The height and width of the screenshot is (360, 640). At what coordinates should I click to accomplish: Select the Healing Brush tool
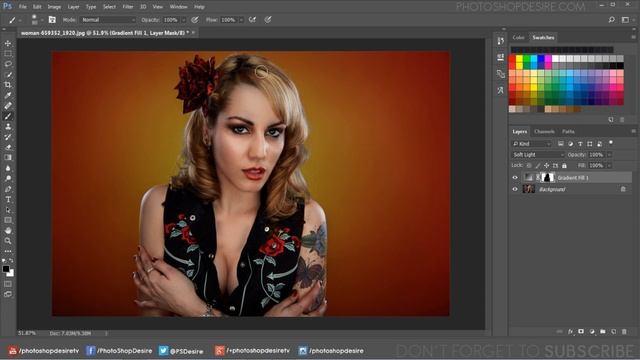tap(8, 106)
